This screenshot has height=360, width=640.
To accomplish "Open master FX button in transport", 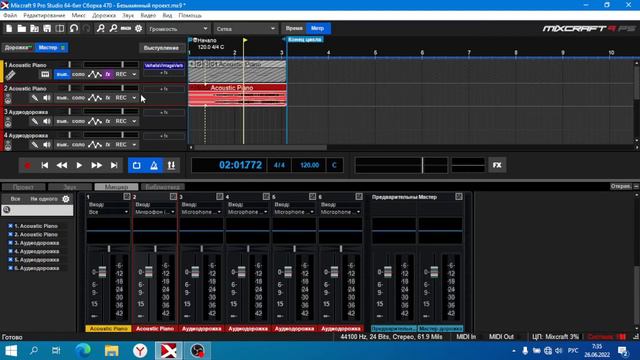I will tap(497, 165).
